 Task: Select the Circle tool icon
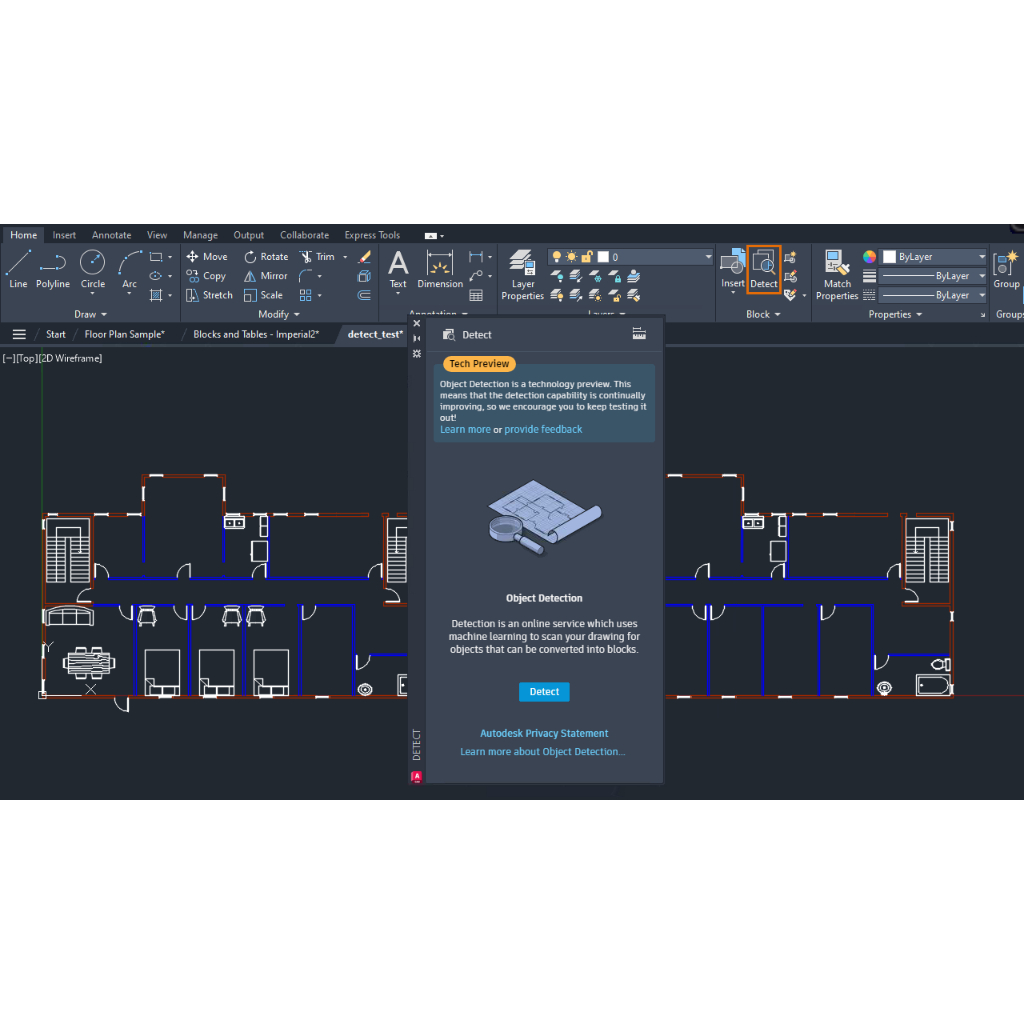tap(92, 263)
